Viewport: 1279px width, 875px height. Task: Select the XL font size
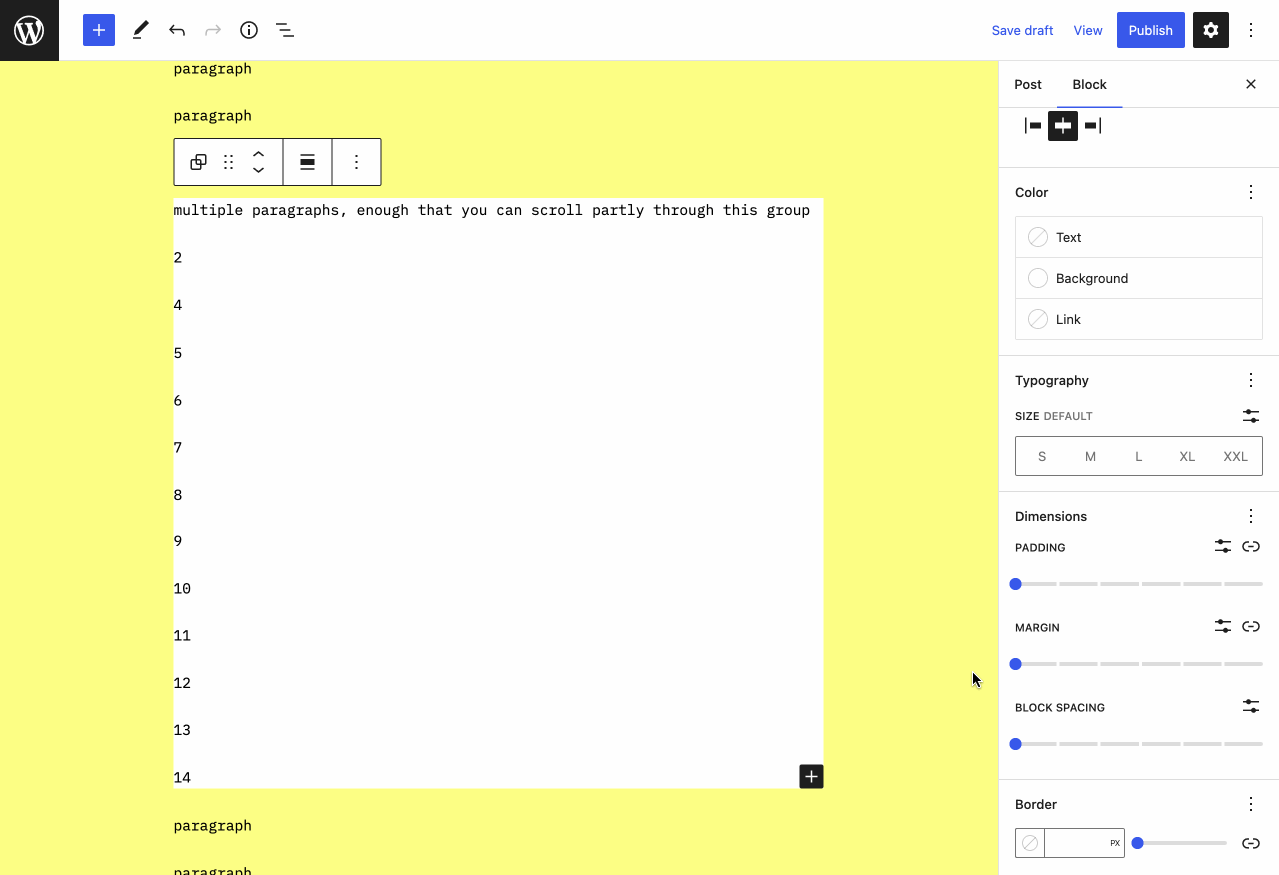1186,456
